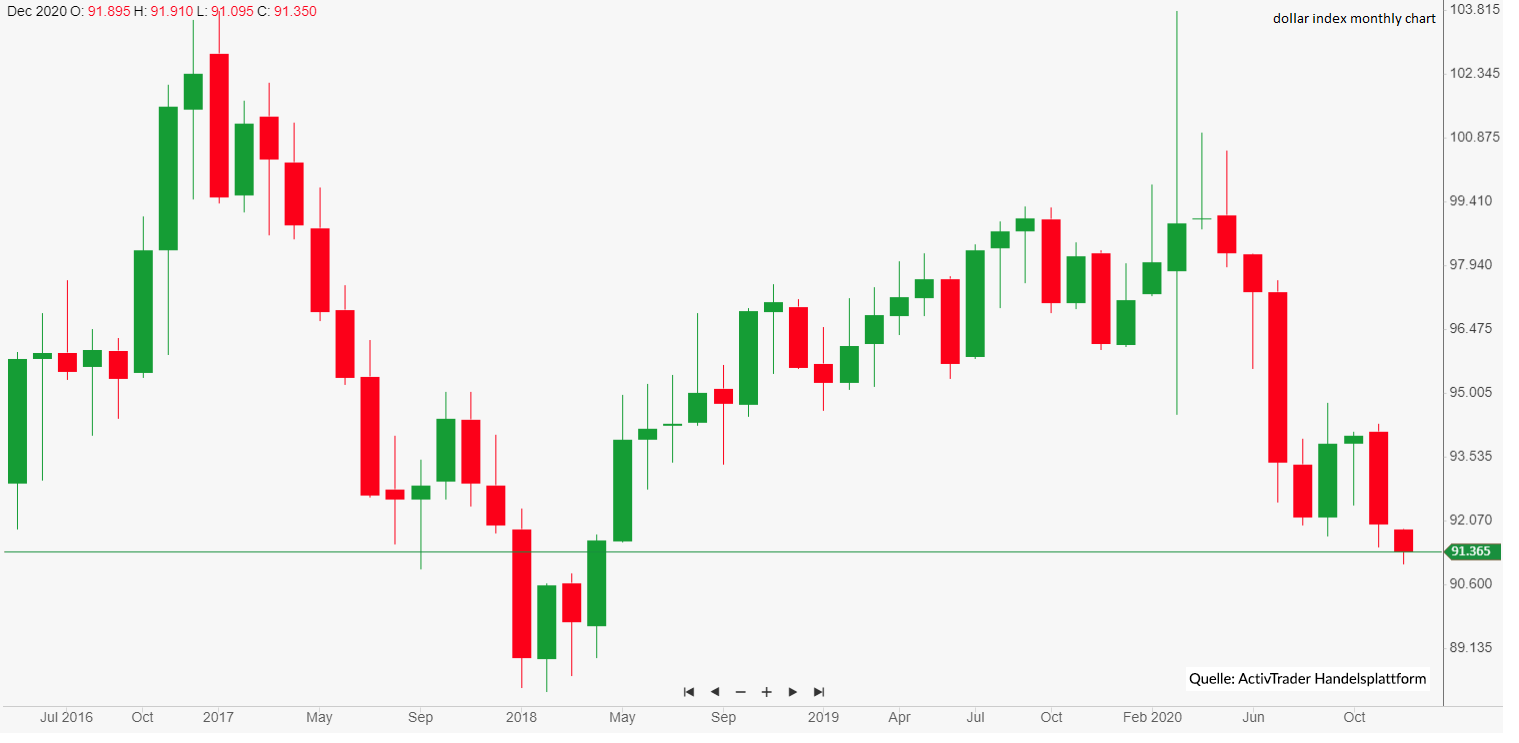Select the 'Apr' label on the time axis

[899, 717]
